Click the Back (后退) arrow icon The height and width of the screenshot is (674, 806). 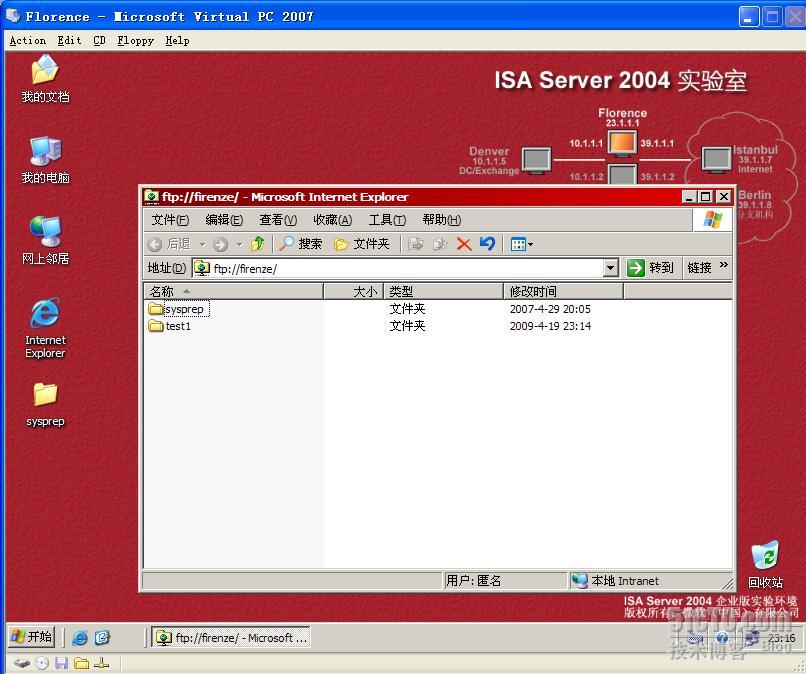[x=155, y=244]
